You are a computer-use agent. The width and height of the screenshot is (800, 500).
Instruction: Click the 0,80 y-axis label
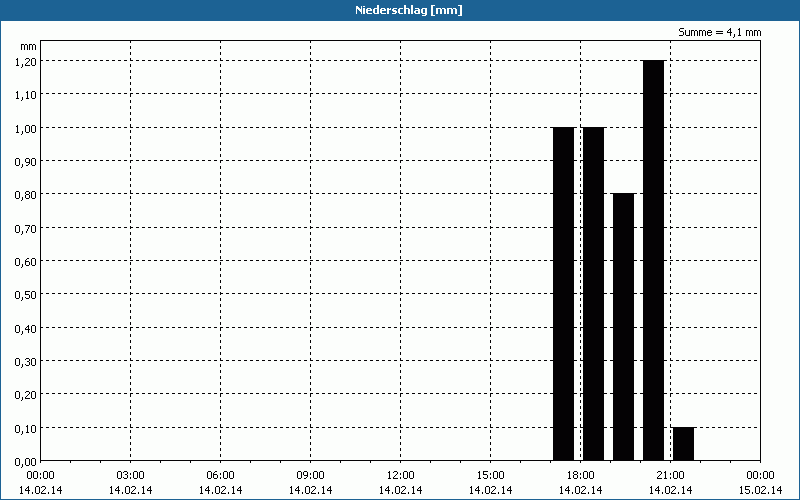click(x=26, y=194)
